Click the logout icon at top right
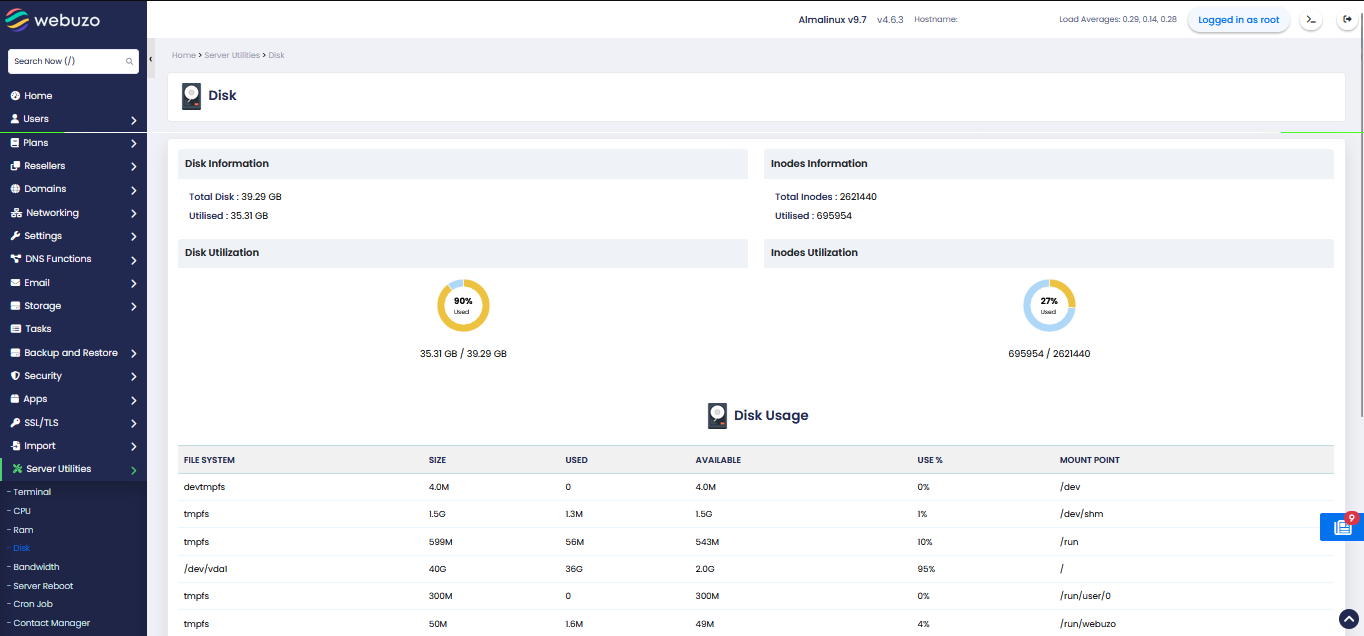The height and width of the screenshot is (636, 1364). click(x=1345, y=20)
